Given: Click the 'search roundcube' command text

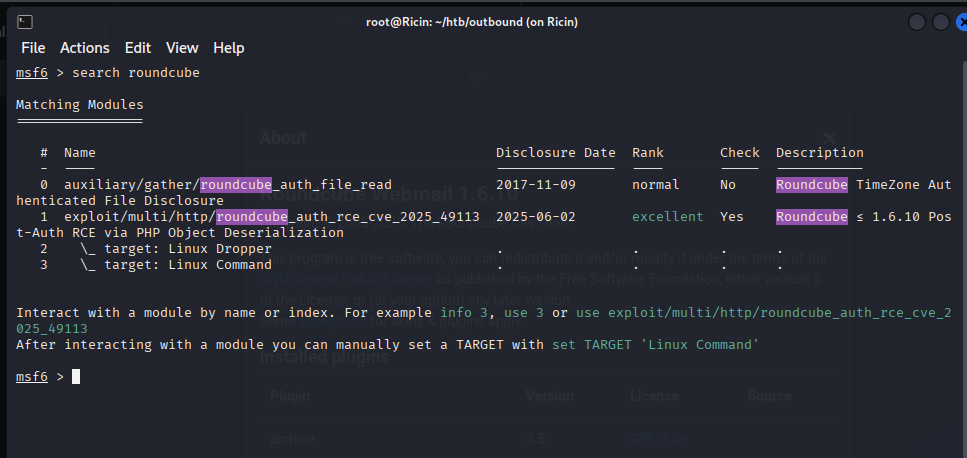Looking at the screenshot, I should coord(136,73).
